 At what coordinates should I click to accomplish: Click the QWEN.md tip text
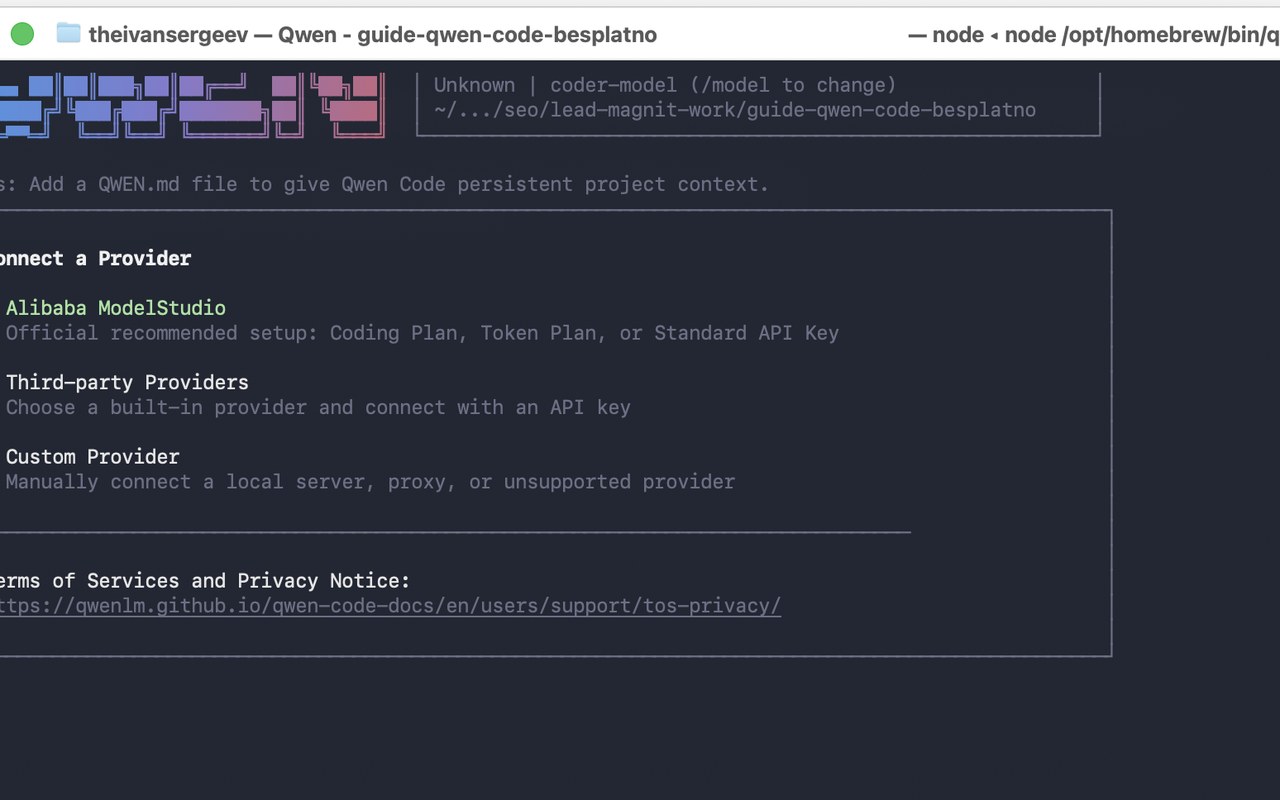coord(385,184)
